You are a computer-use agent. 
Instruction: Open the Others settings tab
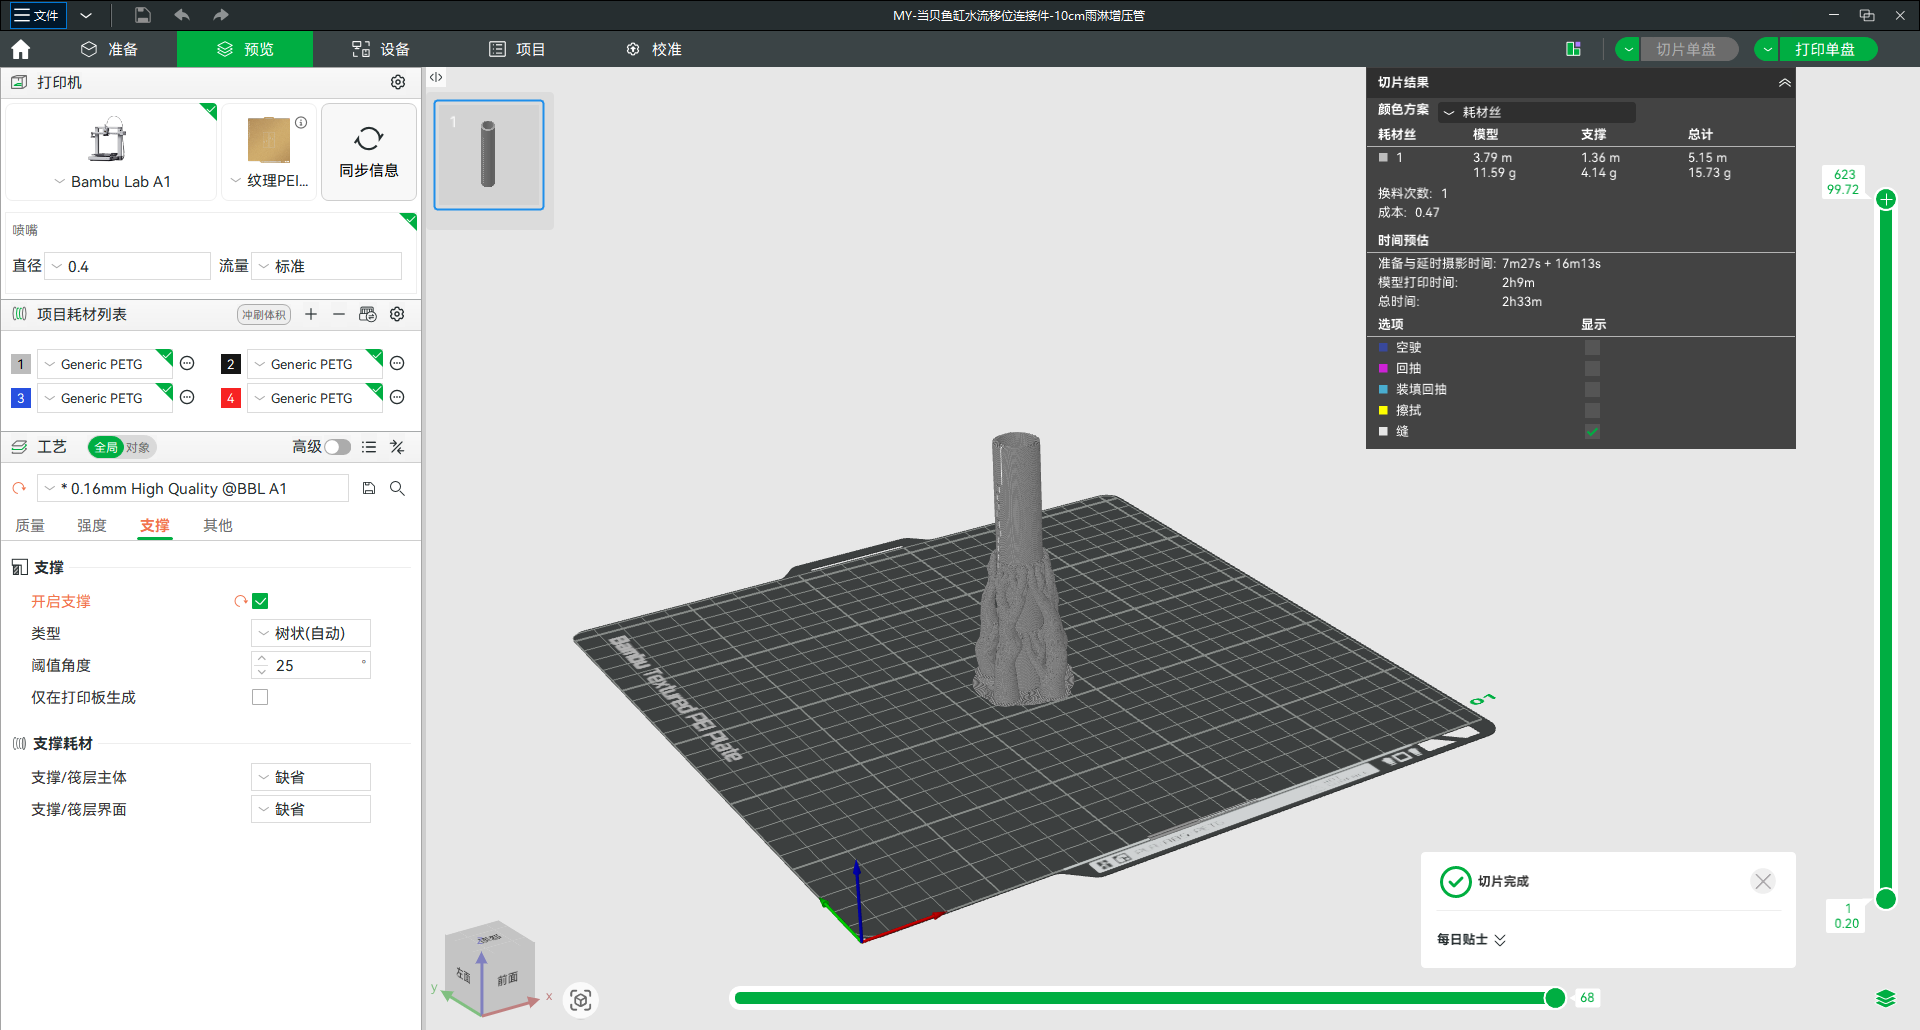pyautogui.click(x=218, y=525)
